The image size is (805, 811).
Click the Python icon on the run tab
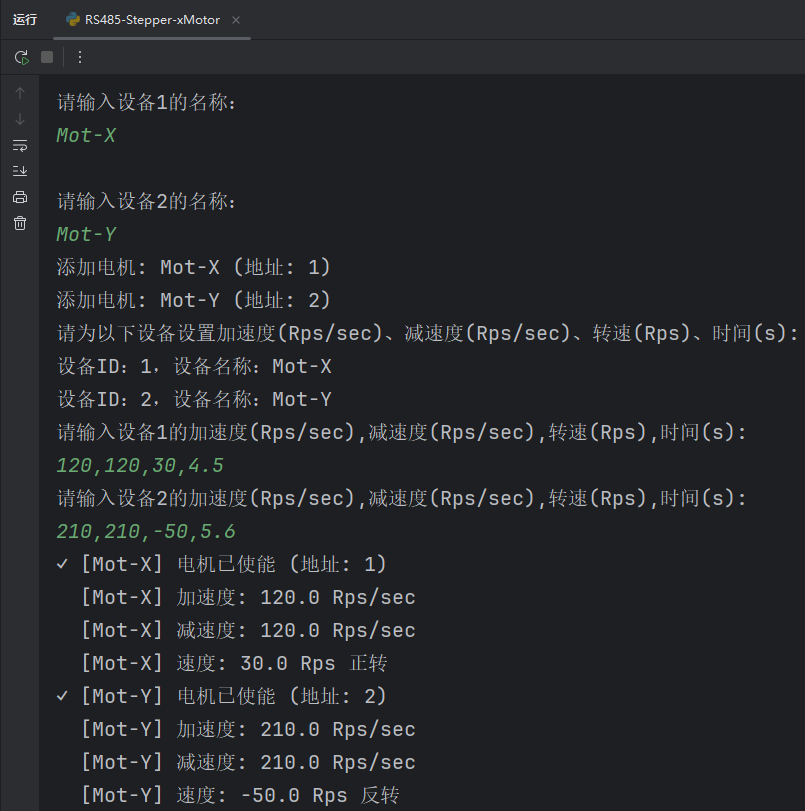(73, 20)
